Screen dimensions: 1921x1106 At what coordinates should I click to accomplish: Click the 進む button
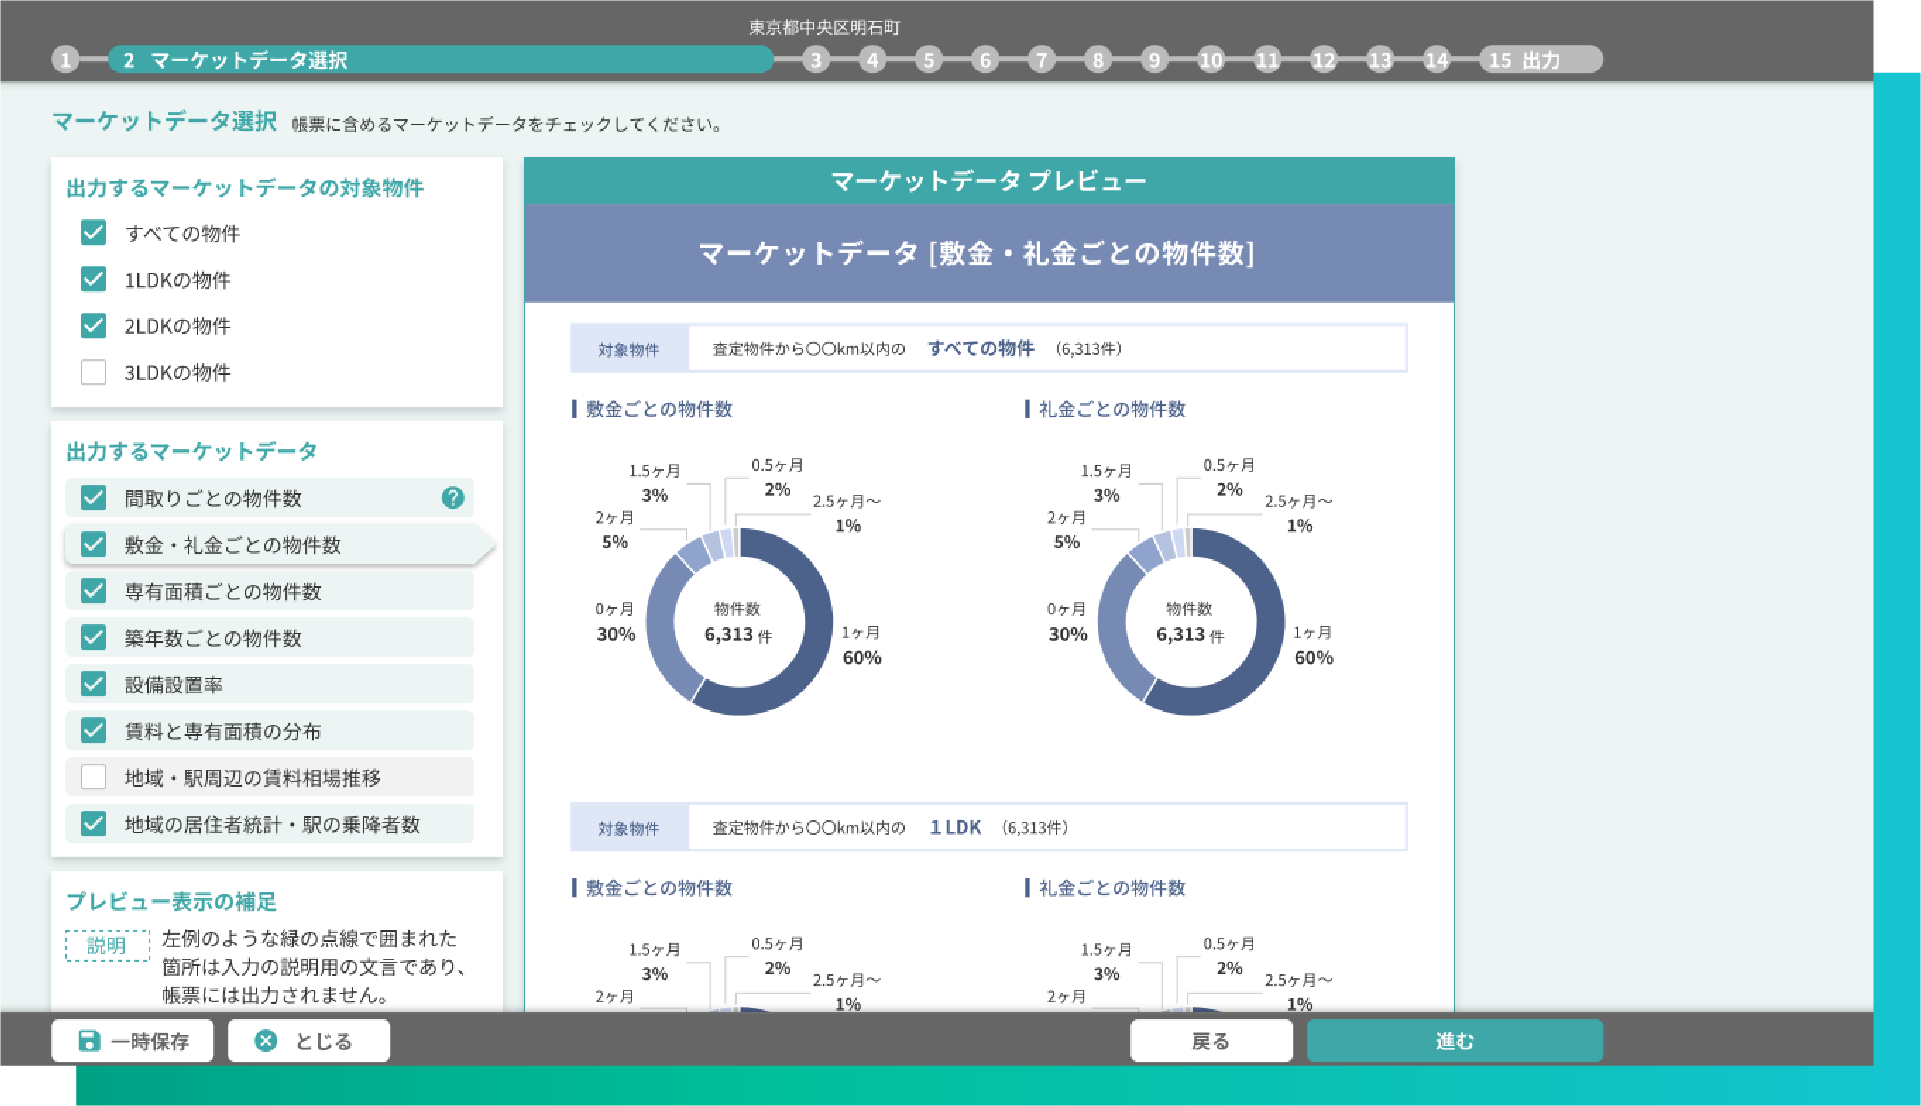pyautogui.click(x=1454, y=1041)
